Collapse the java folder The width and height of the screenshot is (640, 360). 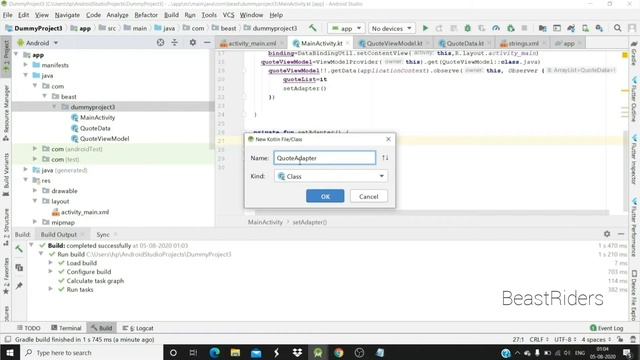[26, 76]
